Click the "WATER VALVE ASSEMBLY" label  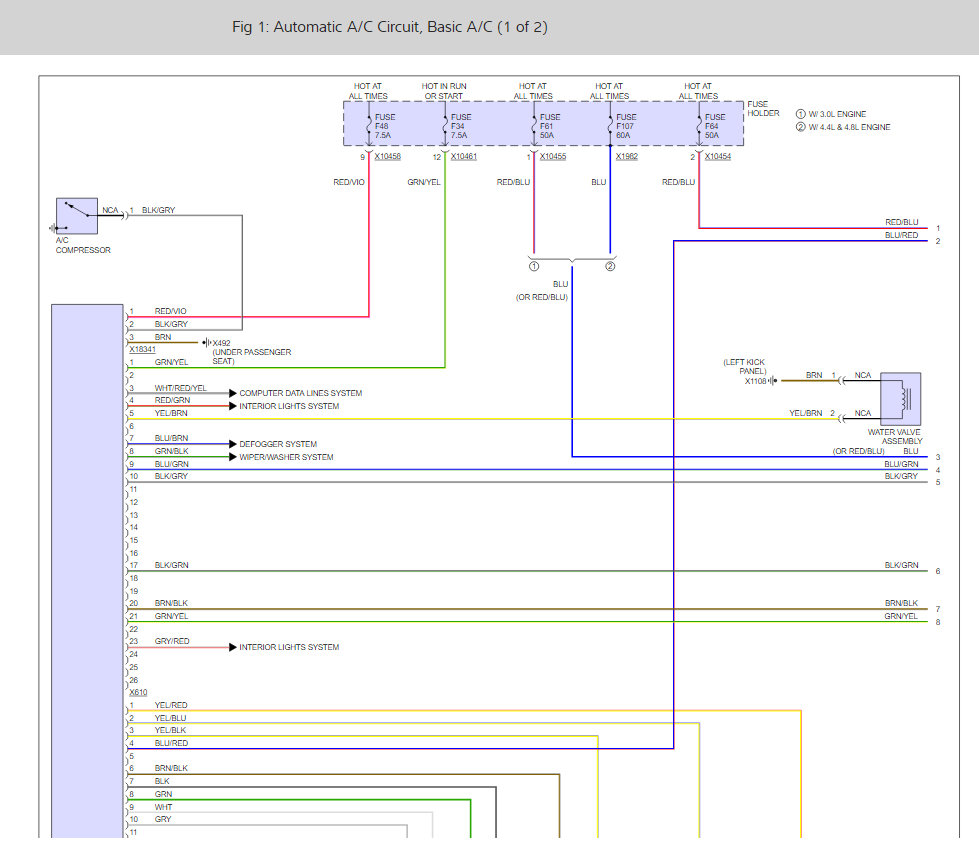click(894, 436)
